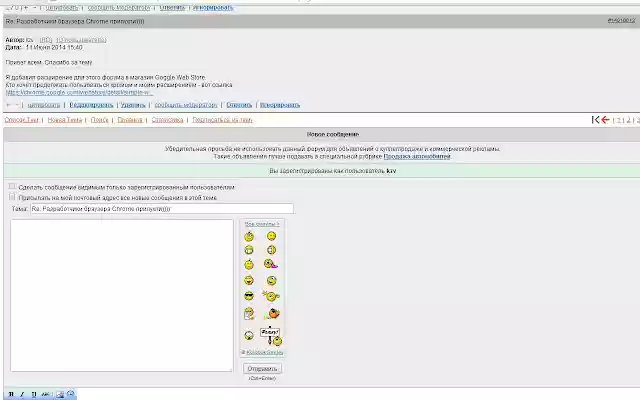Insert the sunglasses smiley into the message
The width and height of the screenshot is (640, 400).
point(249,296)
